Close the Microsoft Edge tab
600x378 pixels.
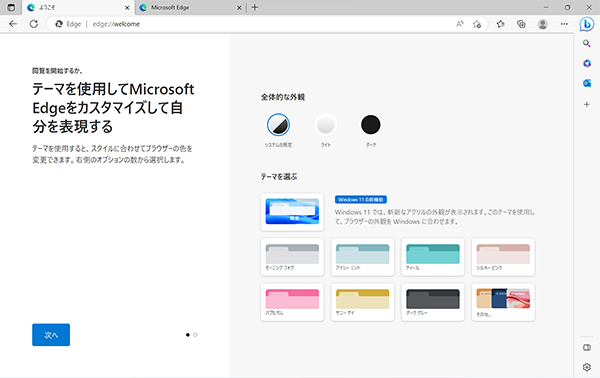pyautogui.click(x=239, y=8)
